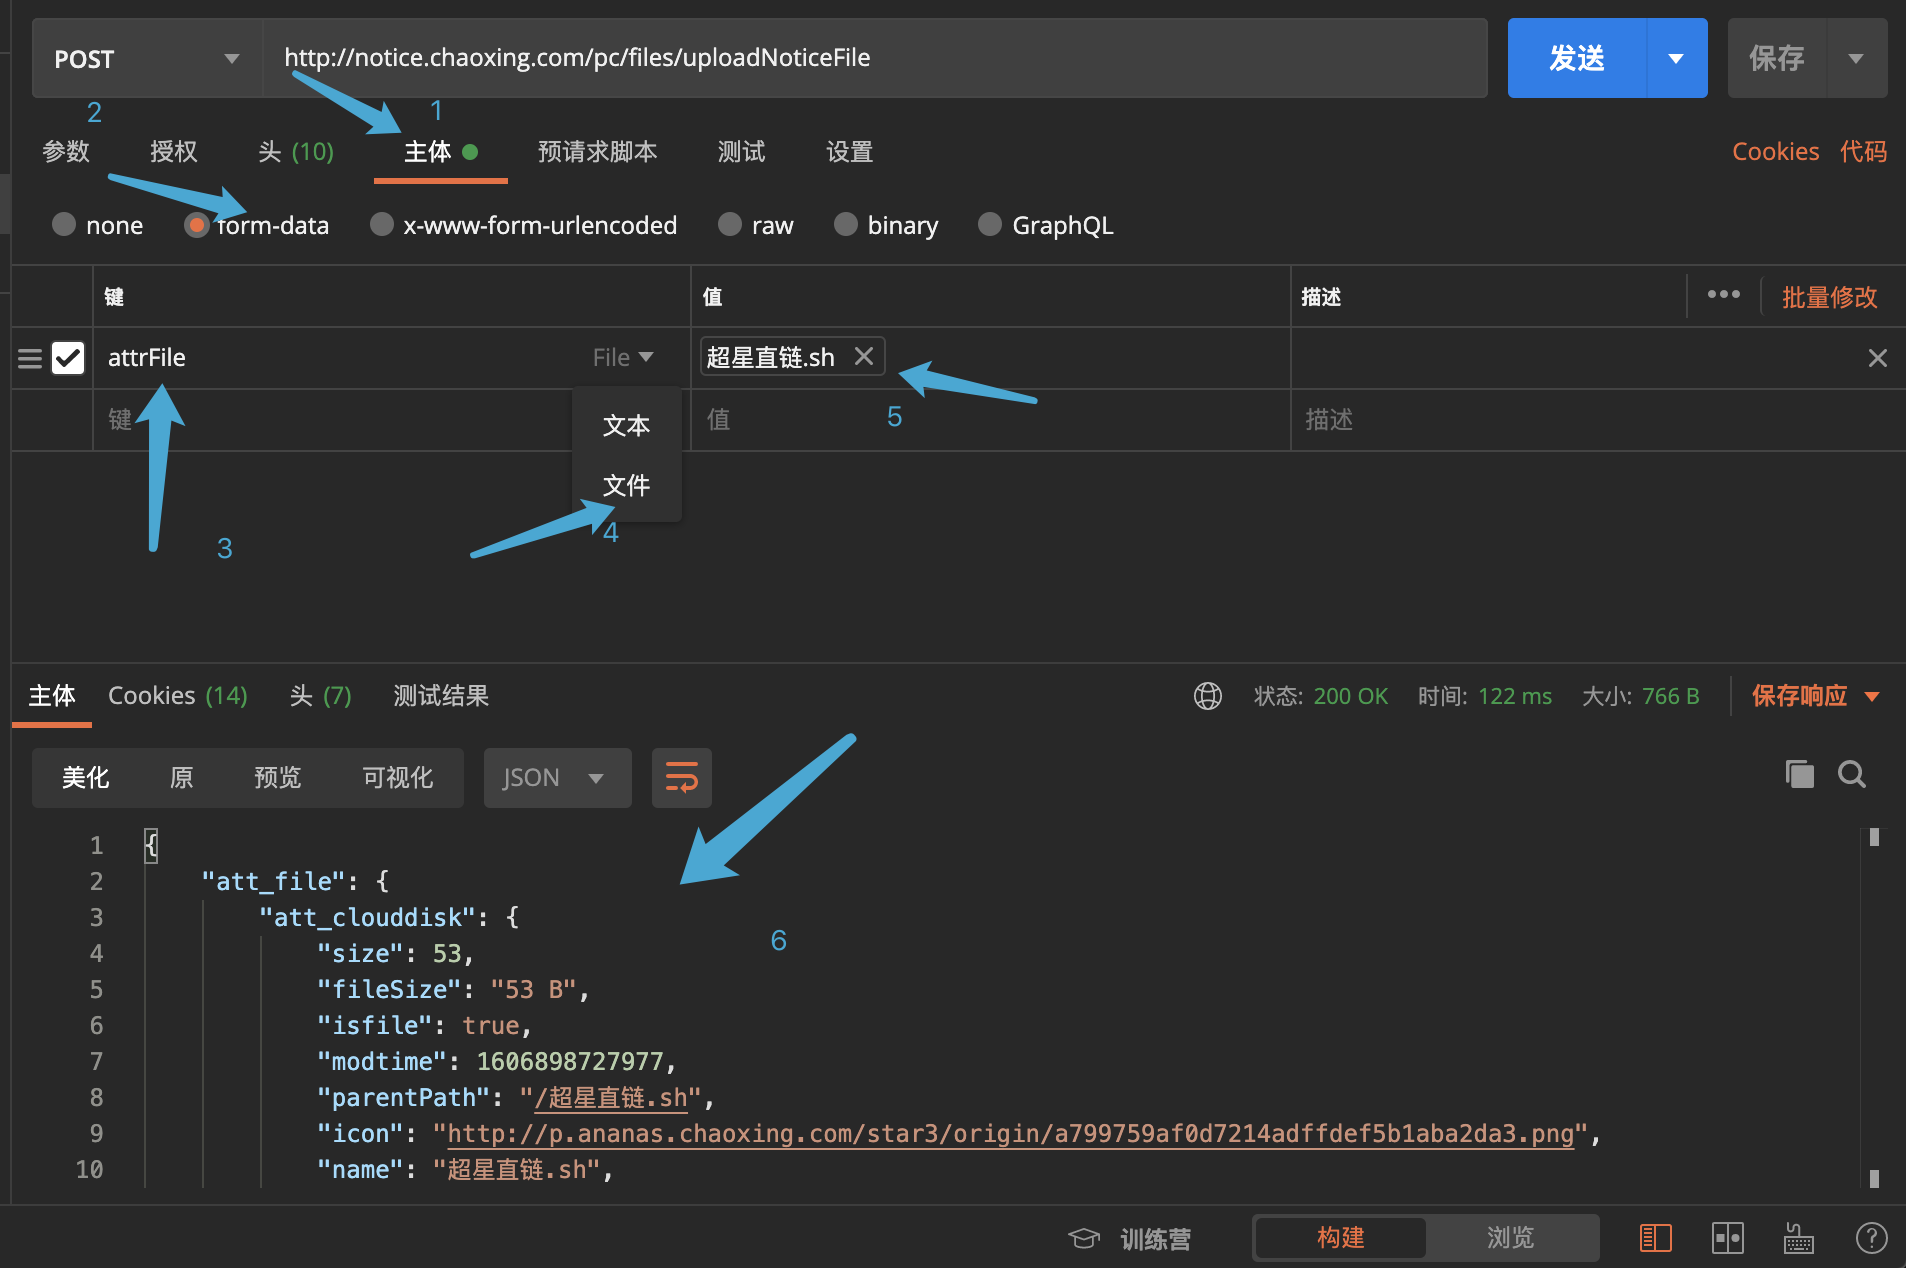The image size is (1906, 1268).
Task: Open search in response body
Action: click(x=1851, y=774)
